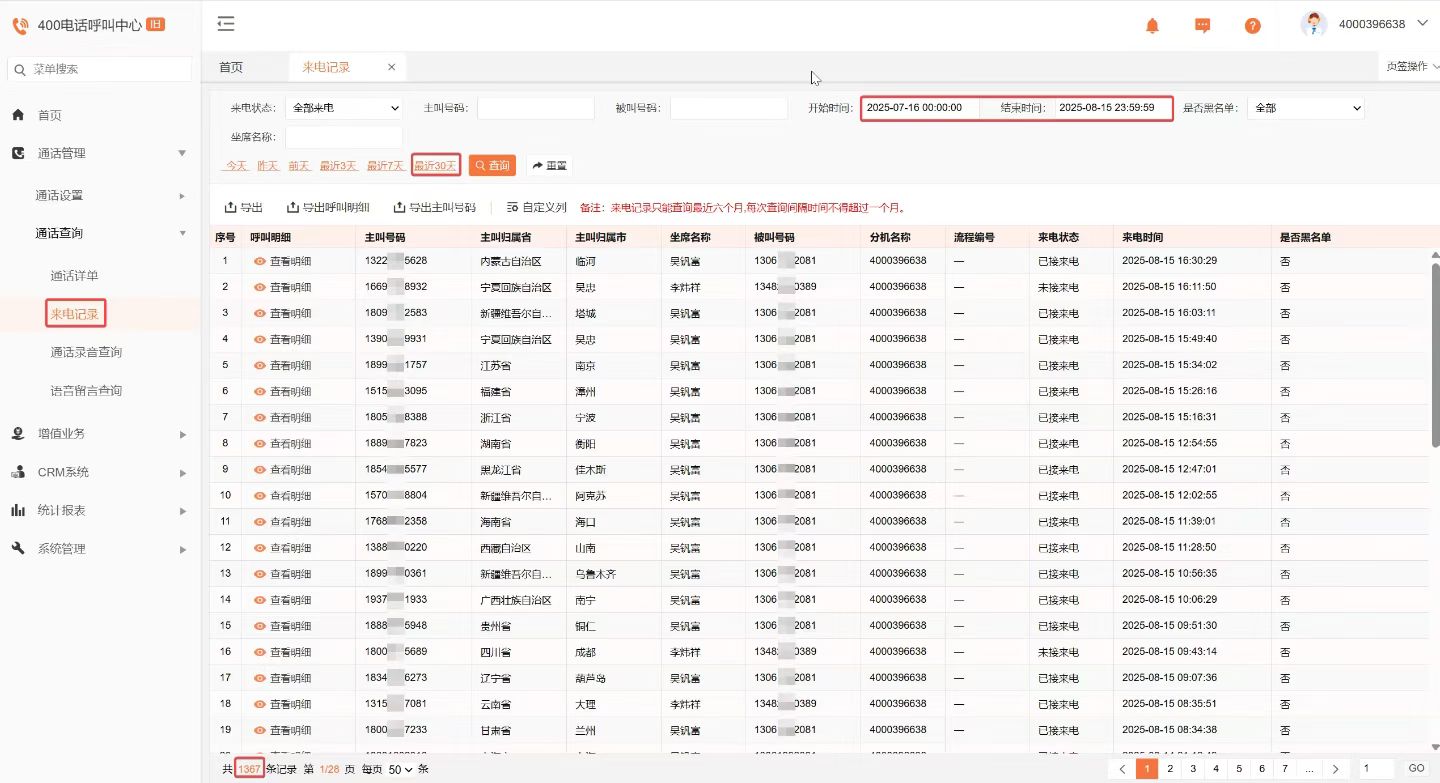
Task: Click the vertical table scrollbar
Action: tap(1435, 350)
